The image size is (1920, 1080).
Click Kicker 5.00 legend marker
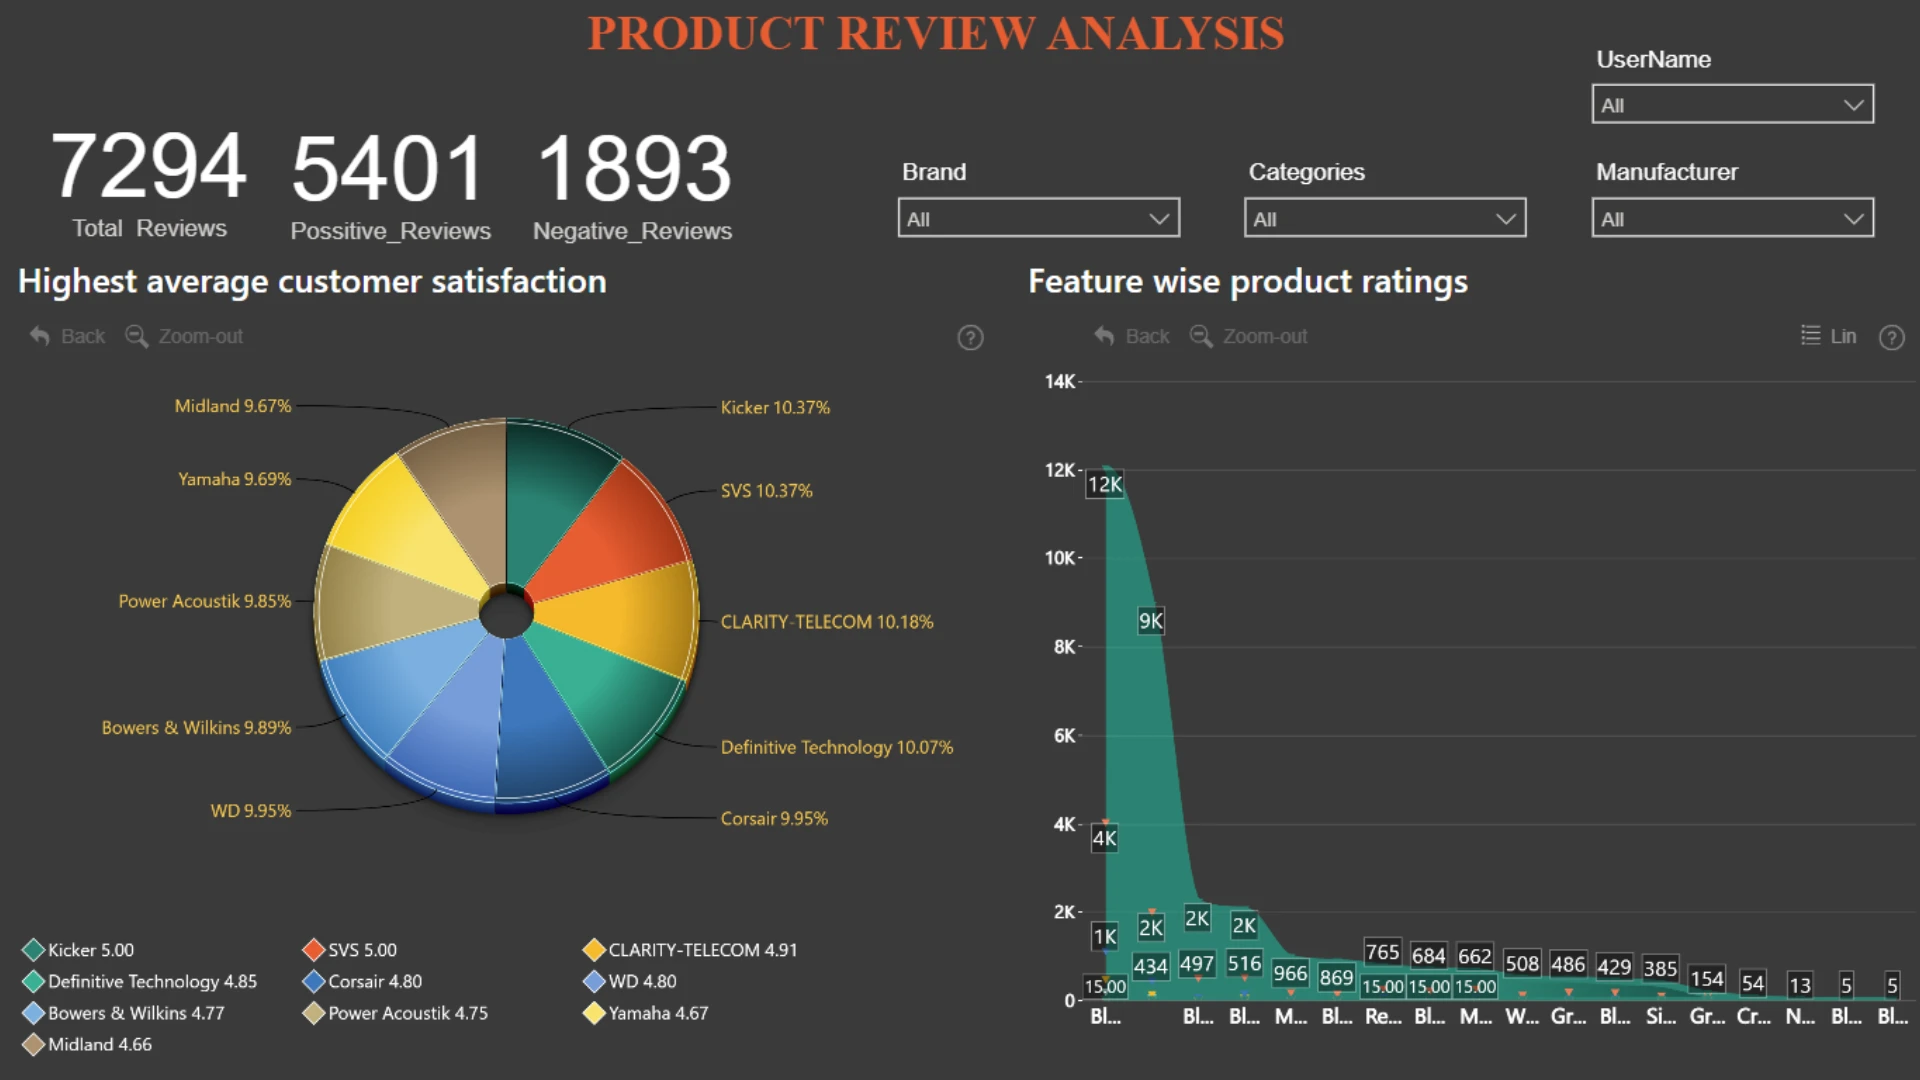(x=33, y=950)
